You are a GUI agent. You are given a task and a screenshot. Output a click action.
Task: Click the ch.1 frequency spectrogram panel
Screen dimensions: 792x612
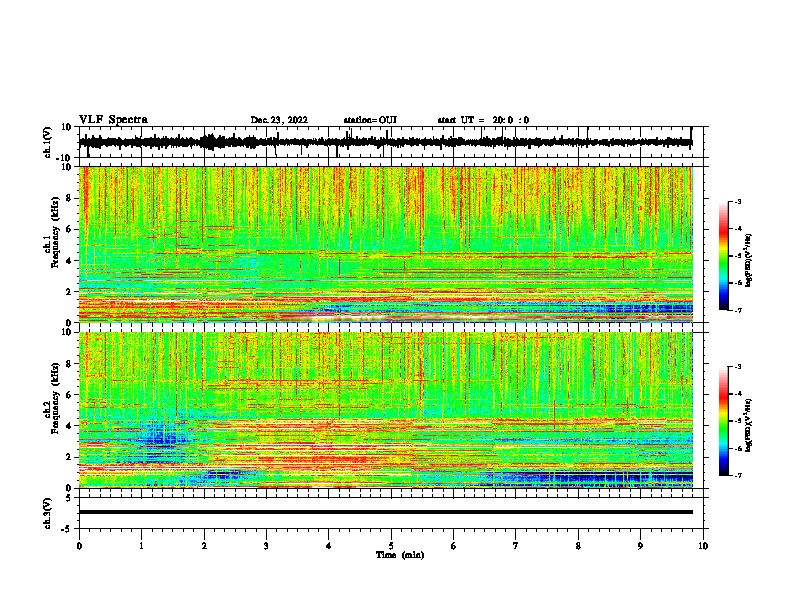pyautogui.click(x=385, y=244)
